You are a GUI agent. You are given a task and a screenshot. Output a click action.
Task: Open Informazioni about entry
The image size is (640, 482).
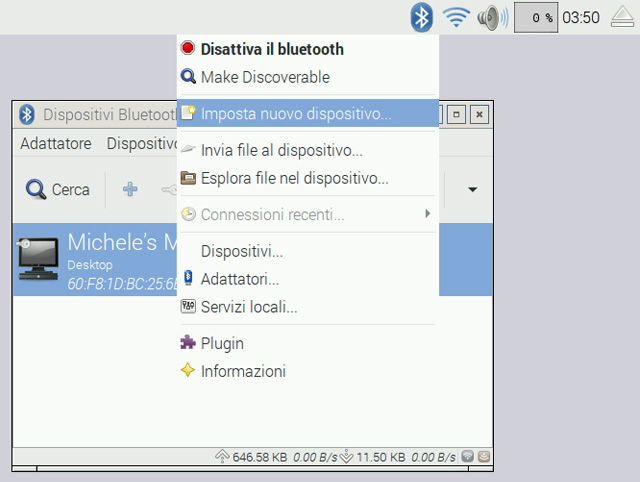click(243, 371)
